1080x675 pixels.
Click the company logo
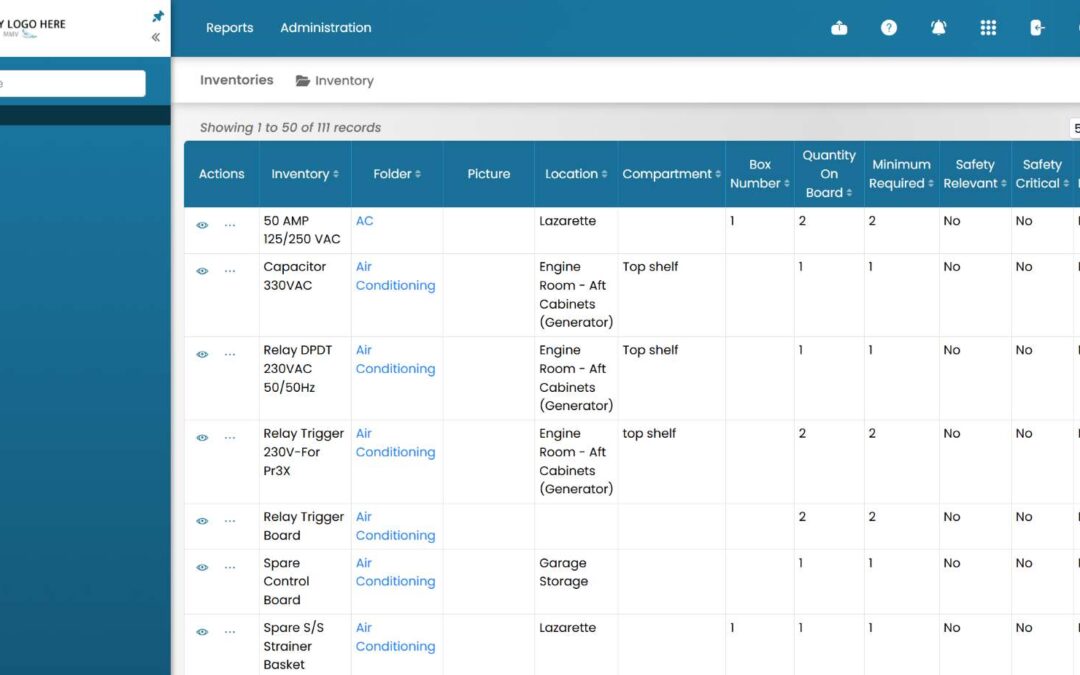pos(33,28)
